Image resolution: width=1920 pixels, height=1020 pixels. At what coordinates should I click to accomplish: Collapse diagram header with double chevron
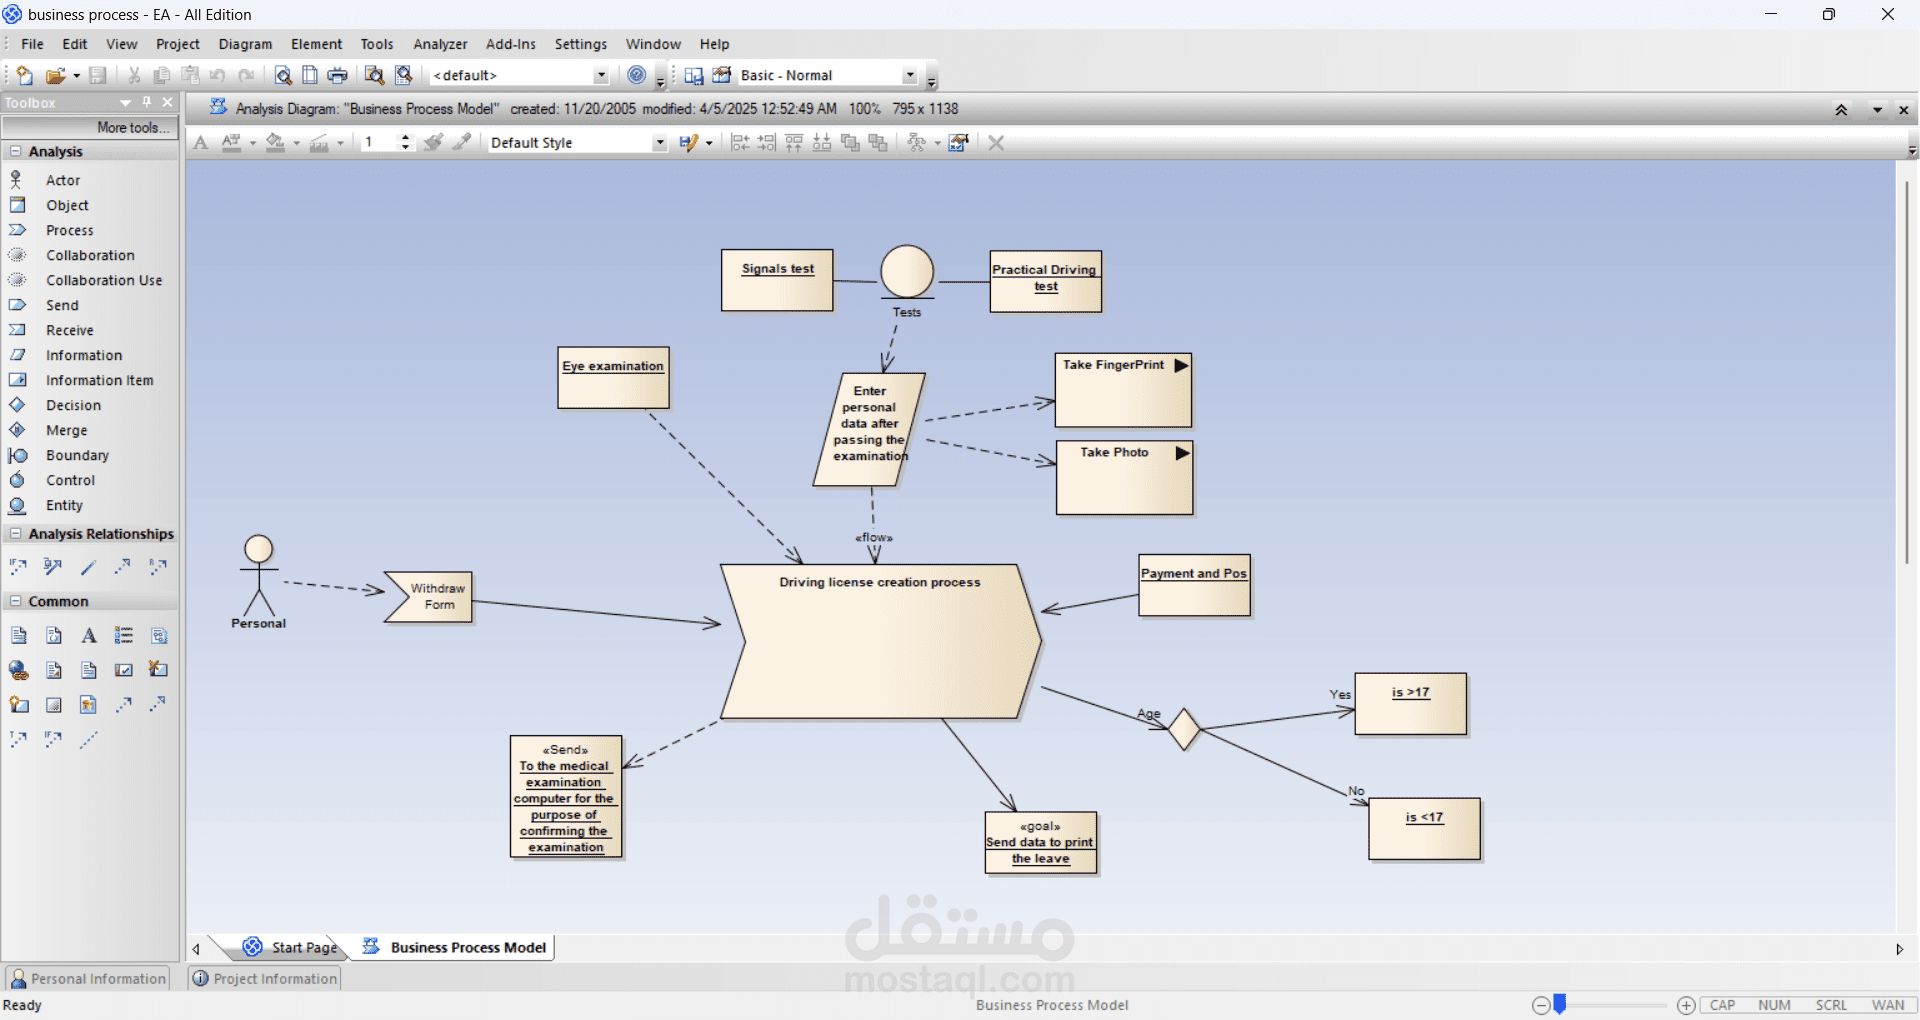[1841, 110]
